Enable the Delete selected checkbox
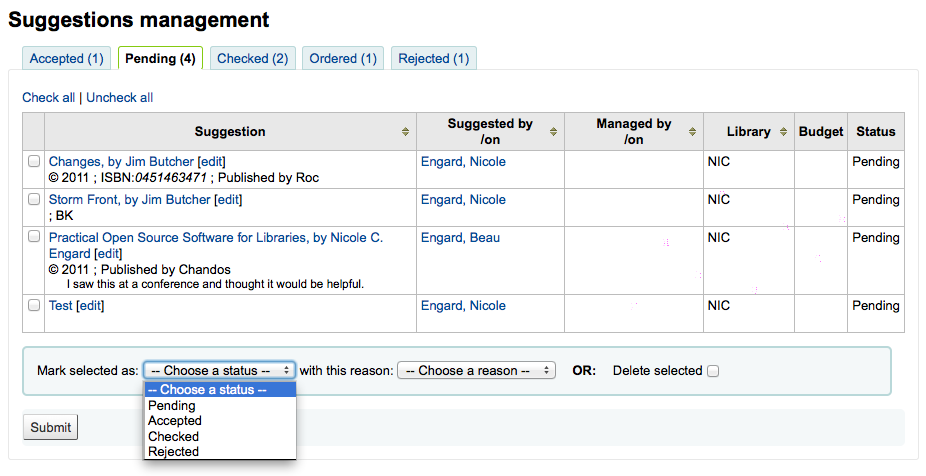926x476 pixels. [x=713, y=371]
